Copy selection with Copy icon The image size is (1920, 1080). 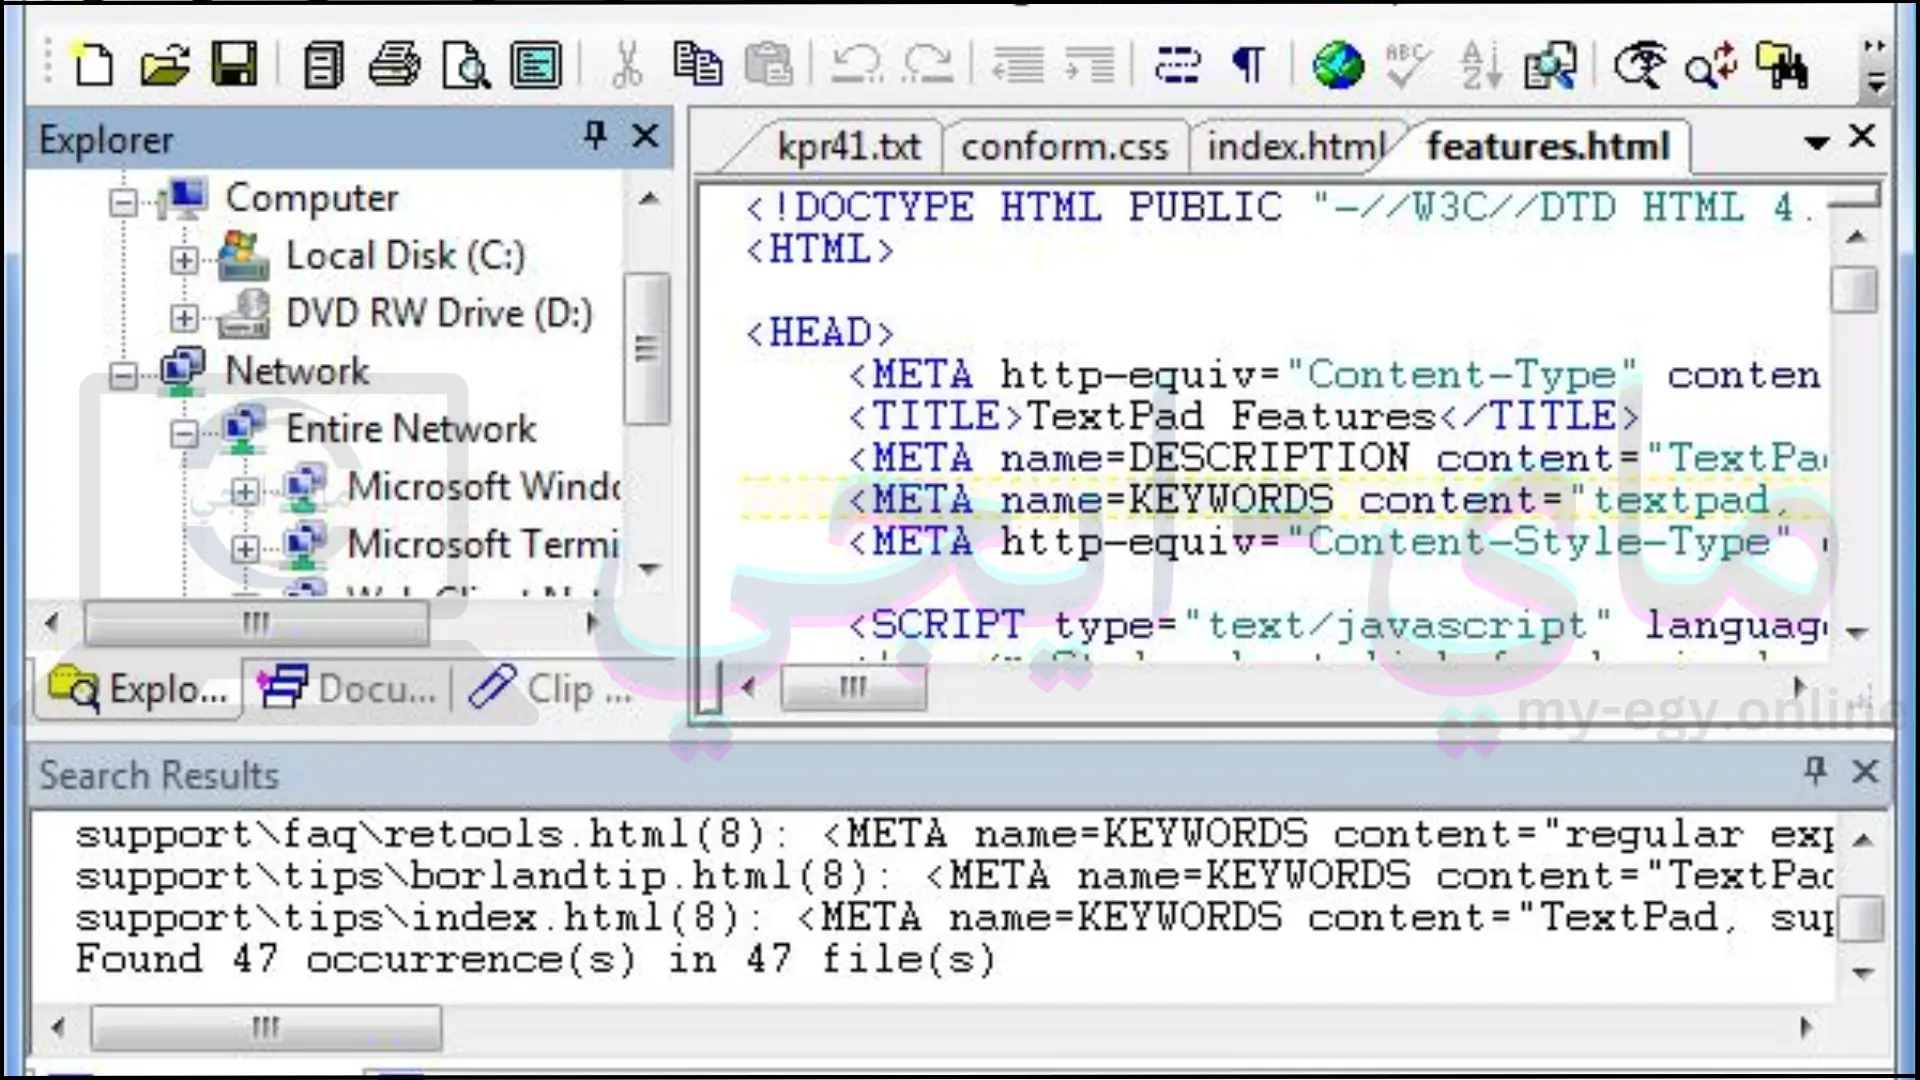[x=697, y=66]
